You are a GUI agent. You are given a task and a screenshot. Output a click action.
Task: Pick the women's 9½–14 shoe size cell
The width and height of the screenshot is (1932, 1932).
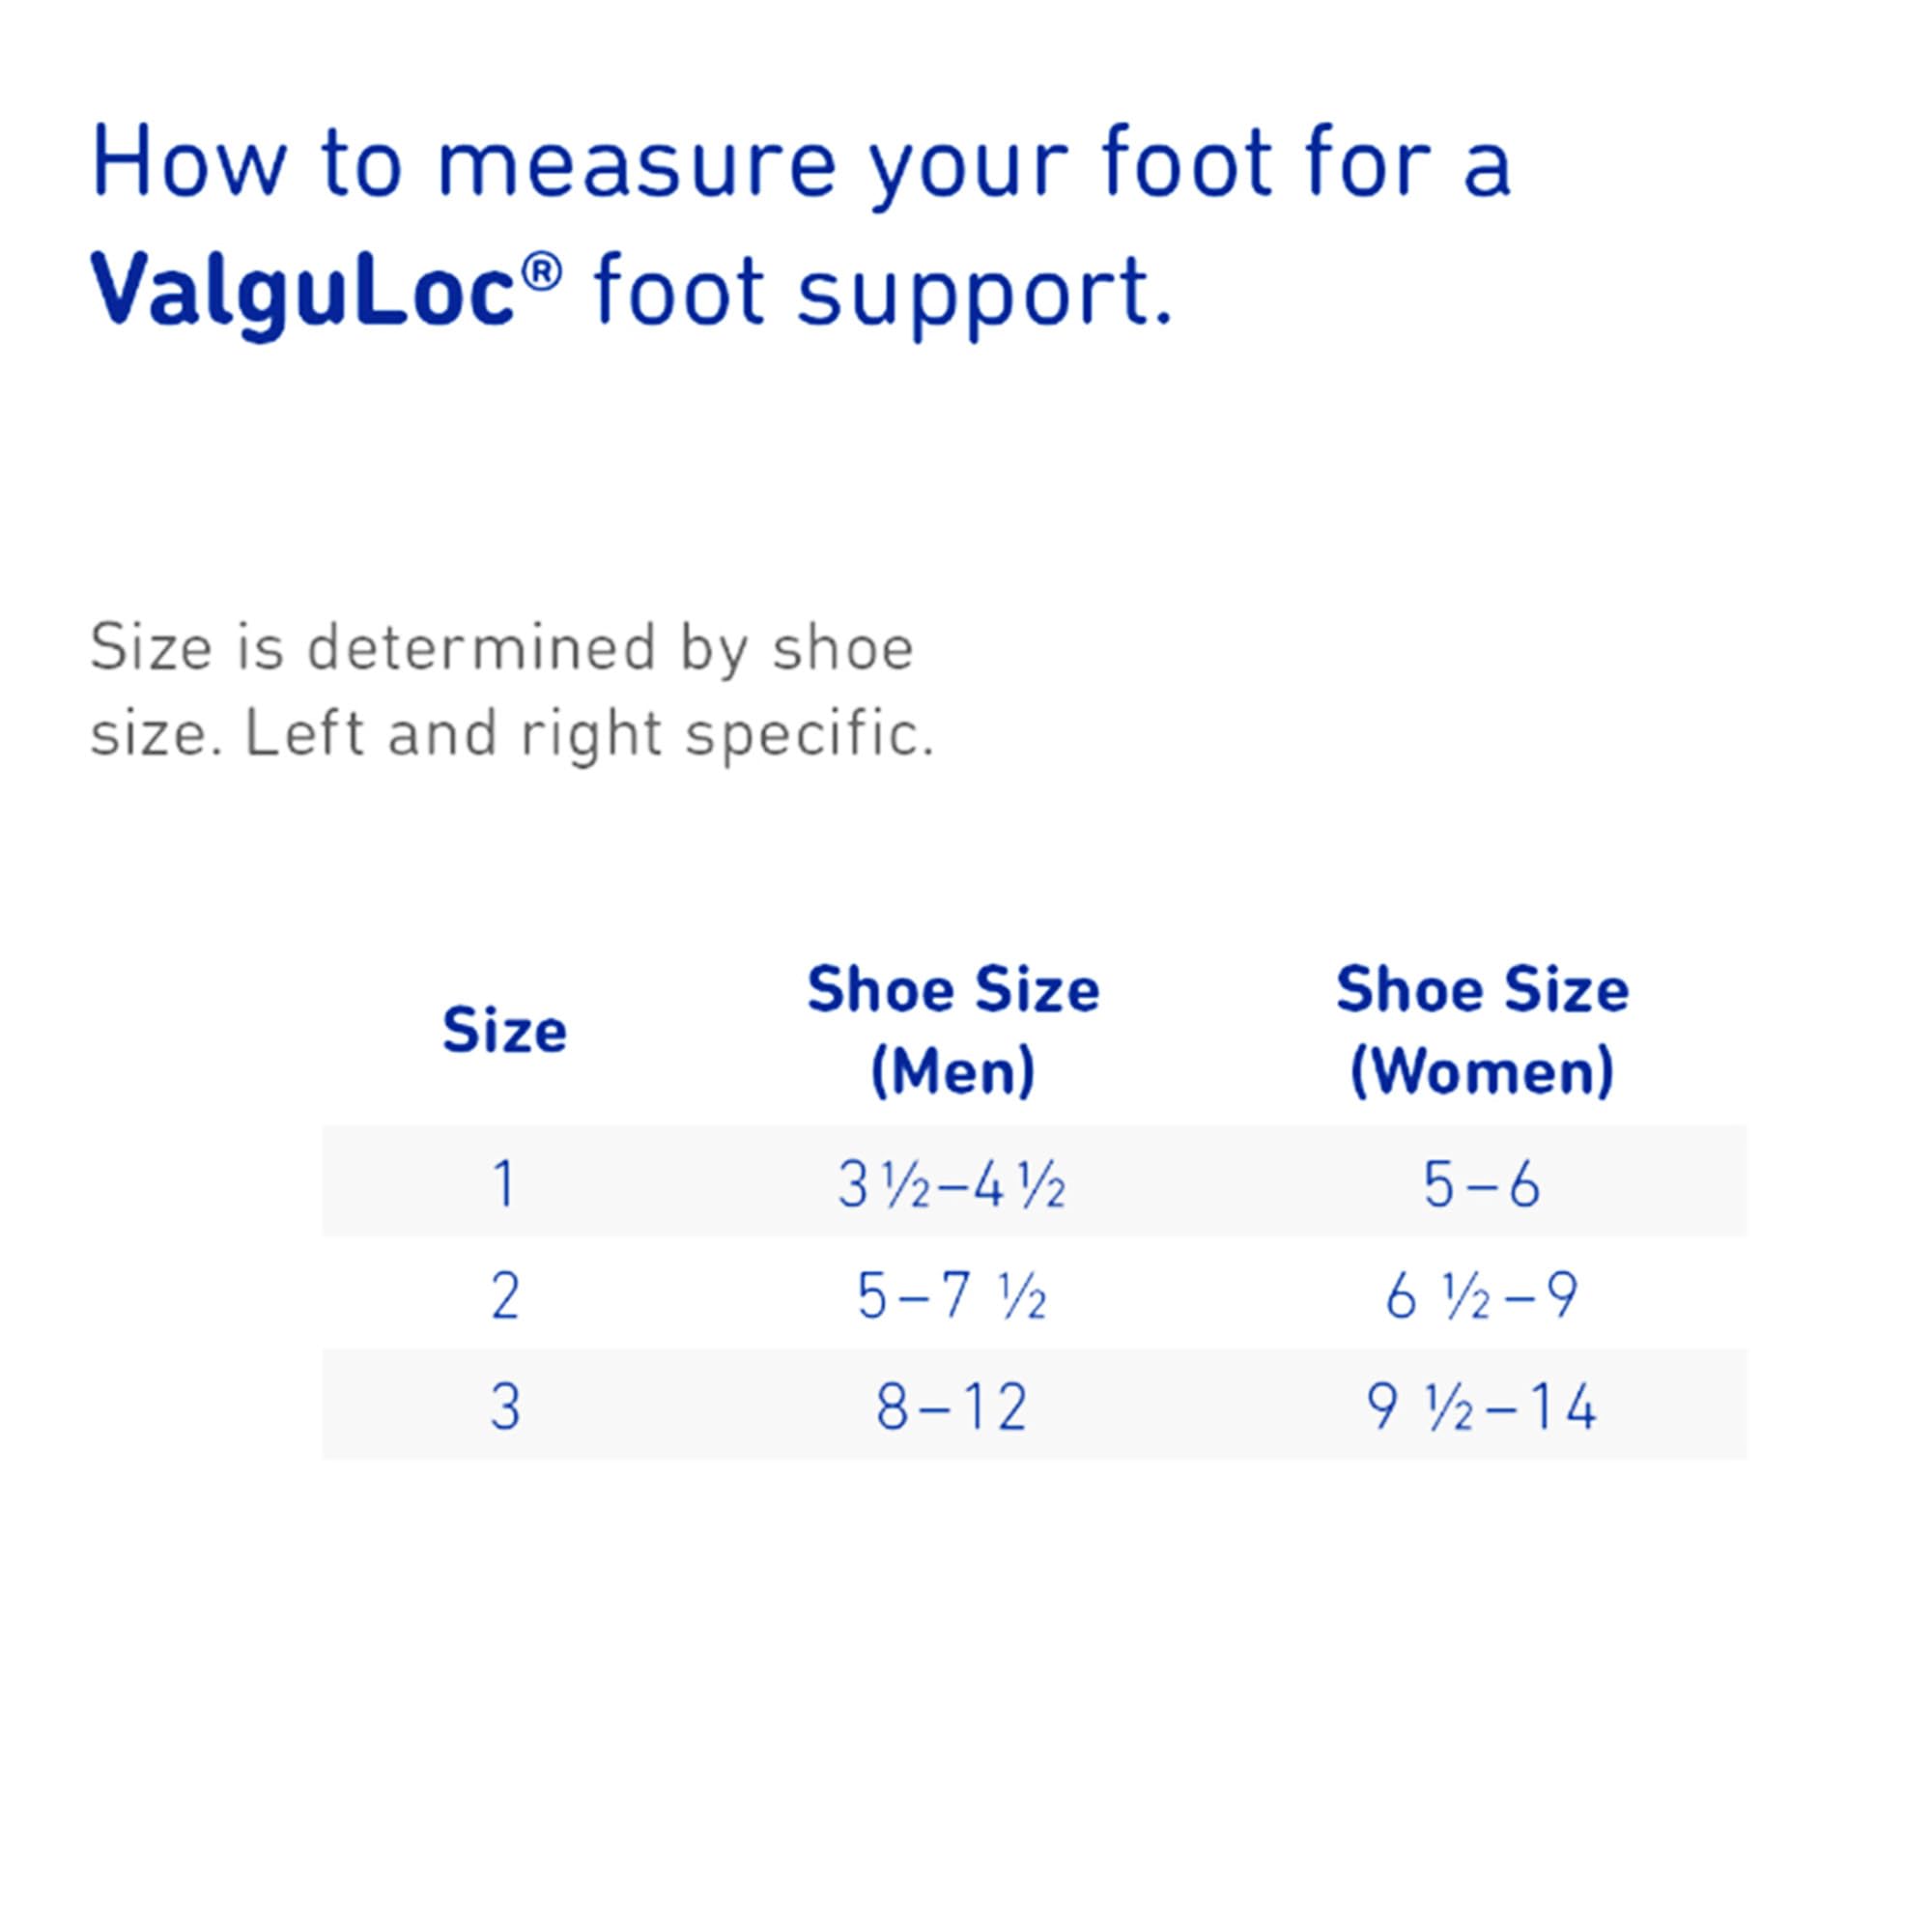click(1482, 1408)
